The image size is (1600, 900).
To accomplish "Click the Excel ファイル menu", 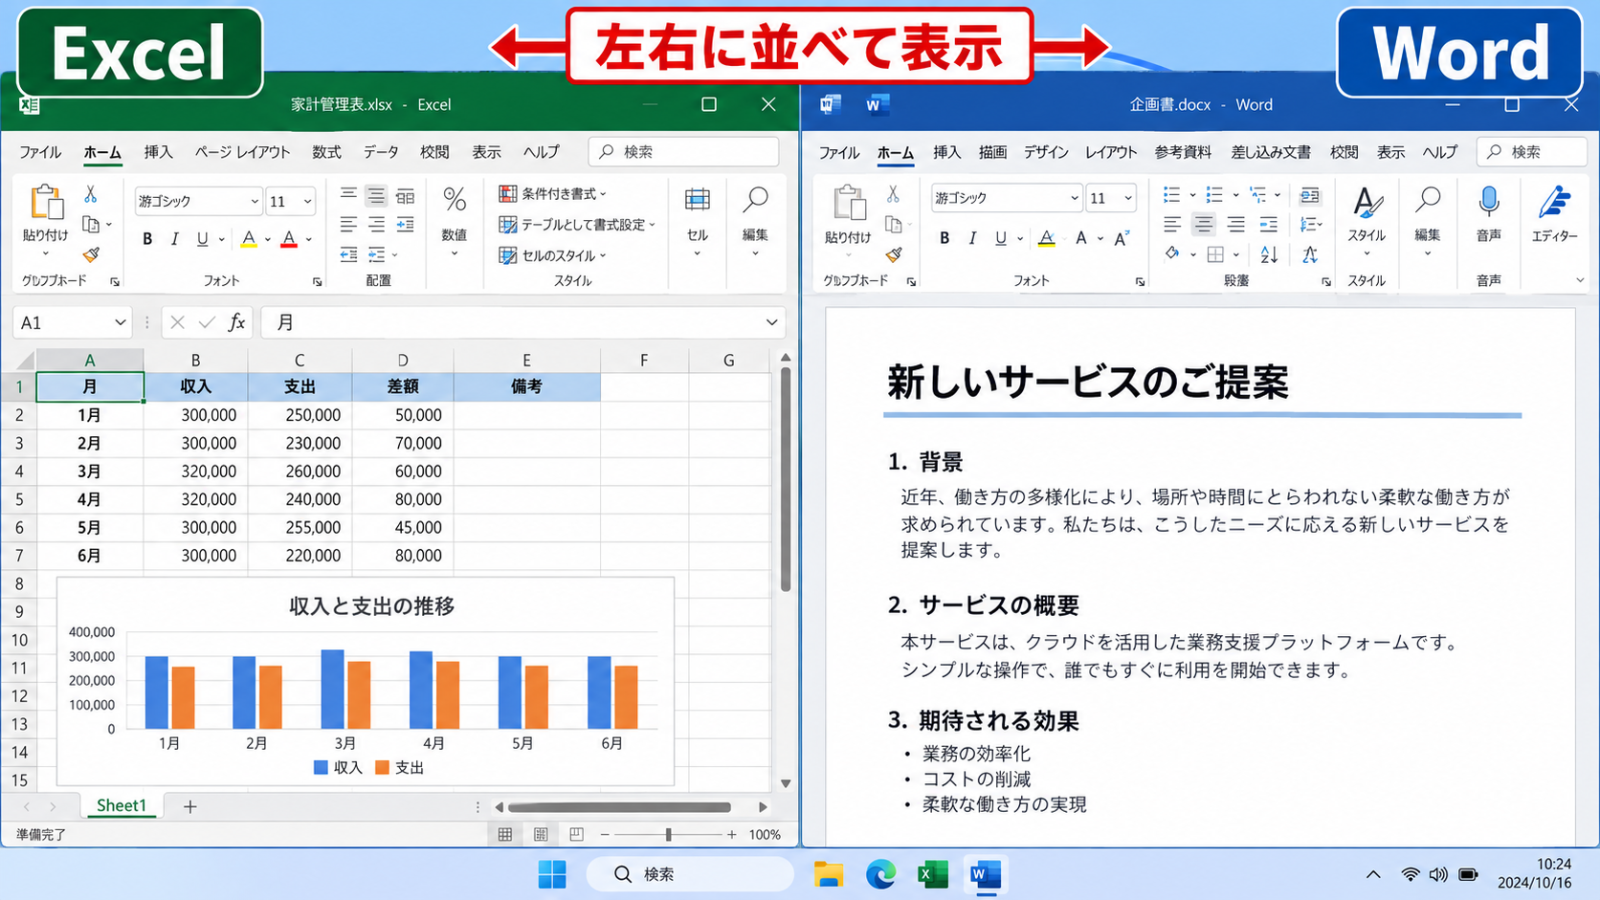I will [41, 152].
